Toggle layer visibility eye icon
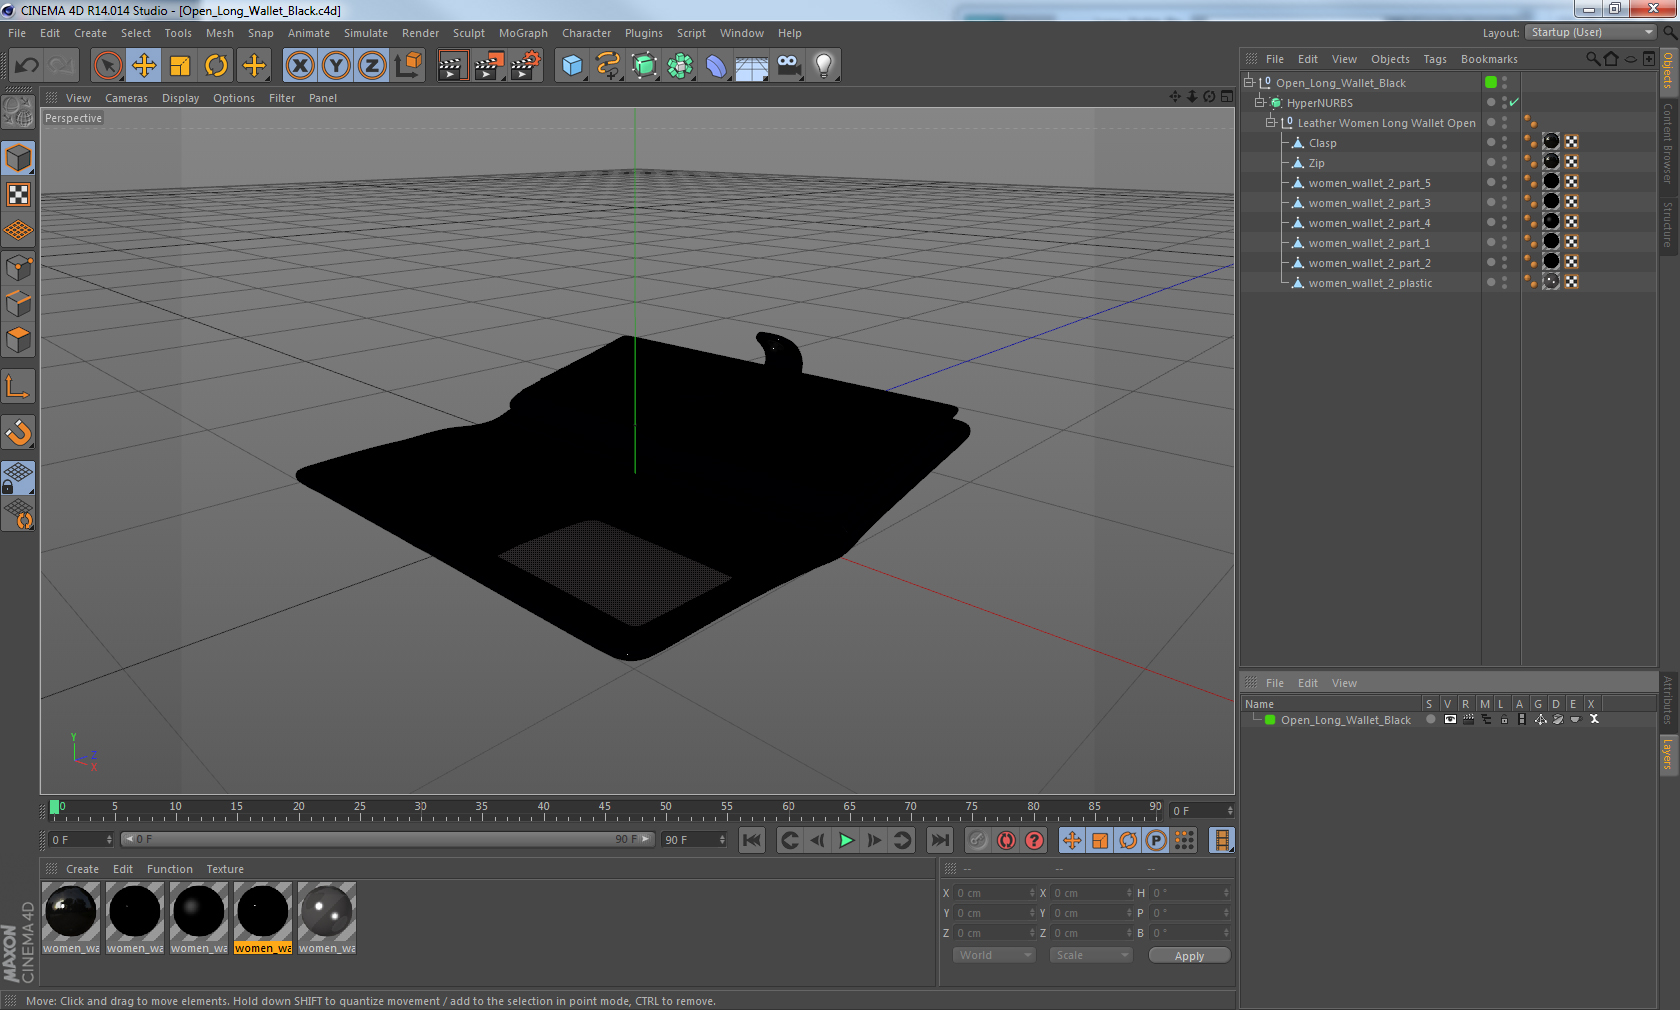Screen dimensions: 1680x1010 [x=1450, y=719]
